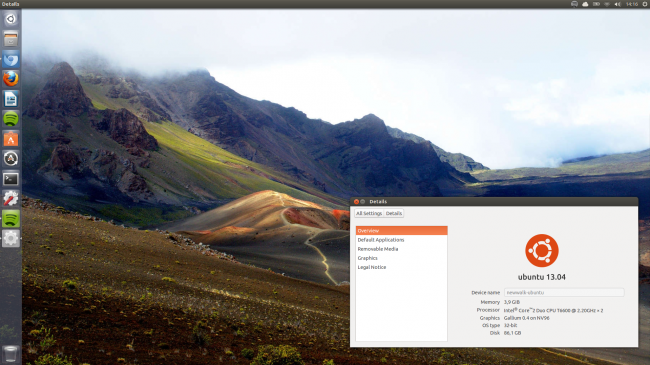Show the clock menu reading 14:16
Viewport: 650px width, 365px height.
(632, 4)
